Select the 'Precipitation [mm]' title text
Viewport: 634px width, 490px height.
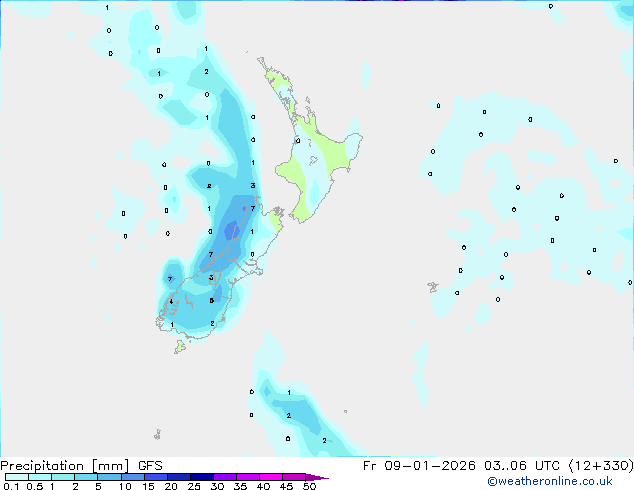coord(65,466)
